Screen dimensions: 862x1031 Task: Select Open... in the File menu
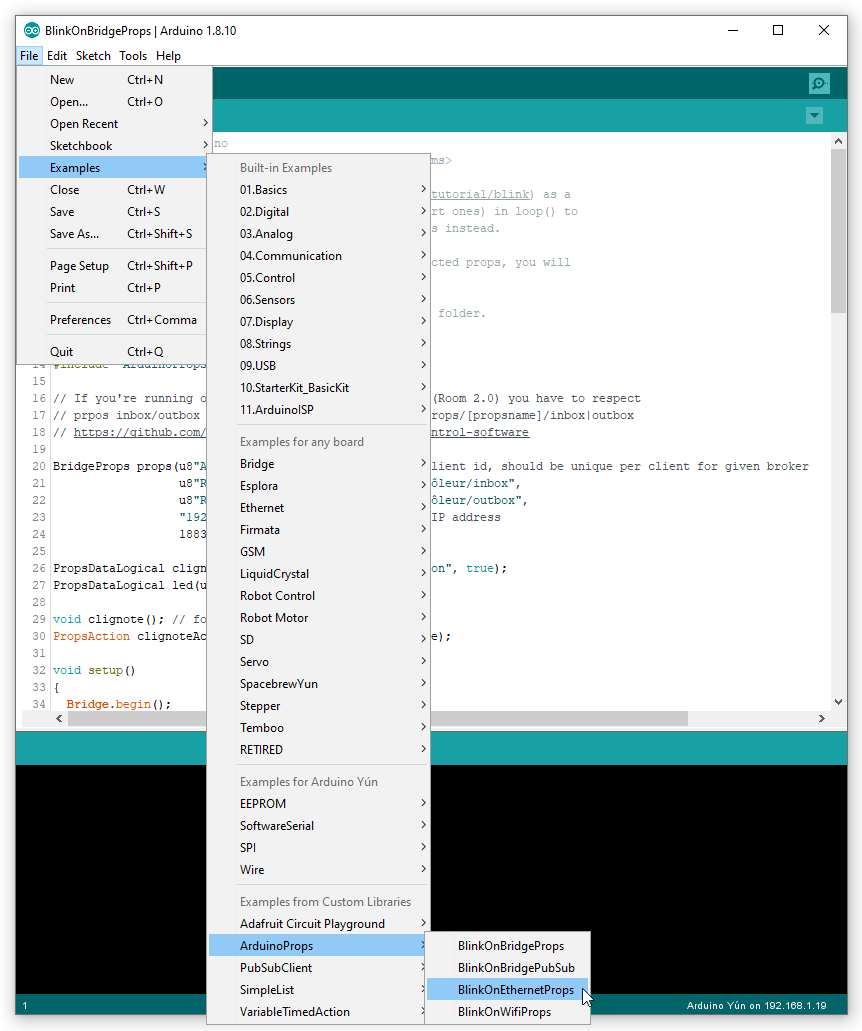click(114, 102)
